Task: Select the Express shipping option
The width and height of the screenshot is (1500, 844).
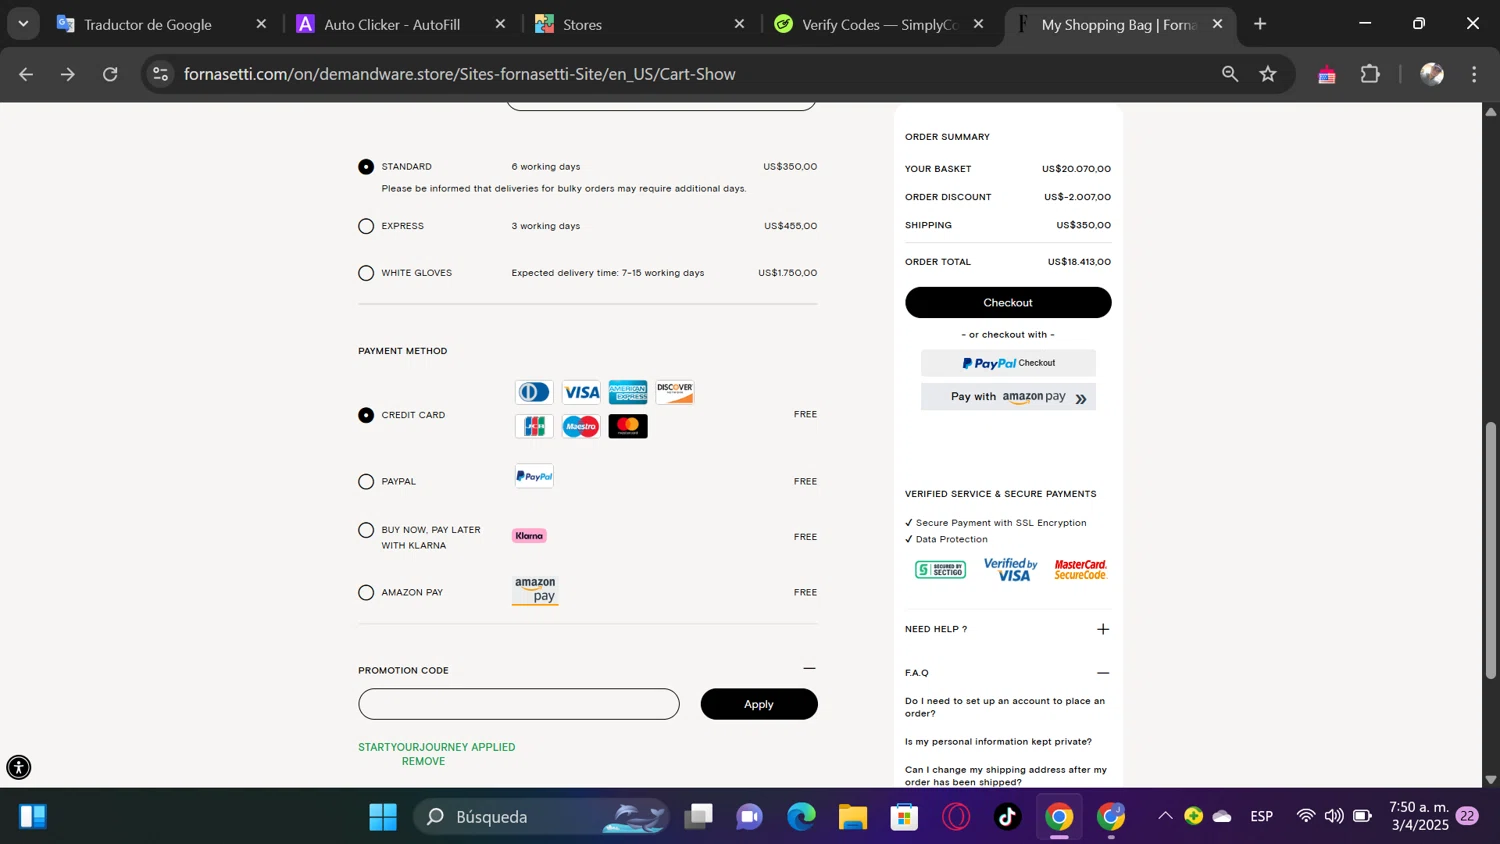Action: (366, 226)
